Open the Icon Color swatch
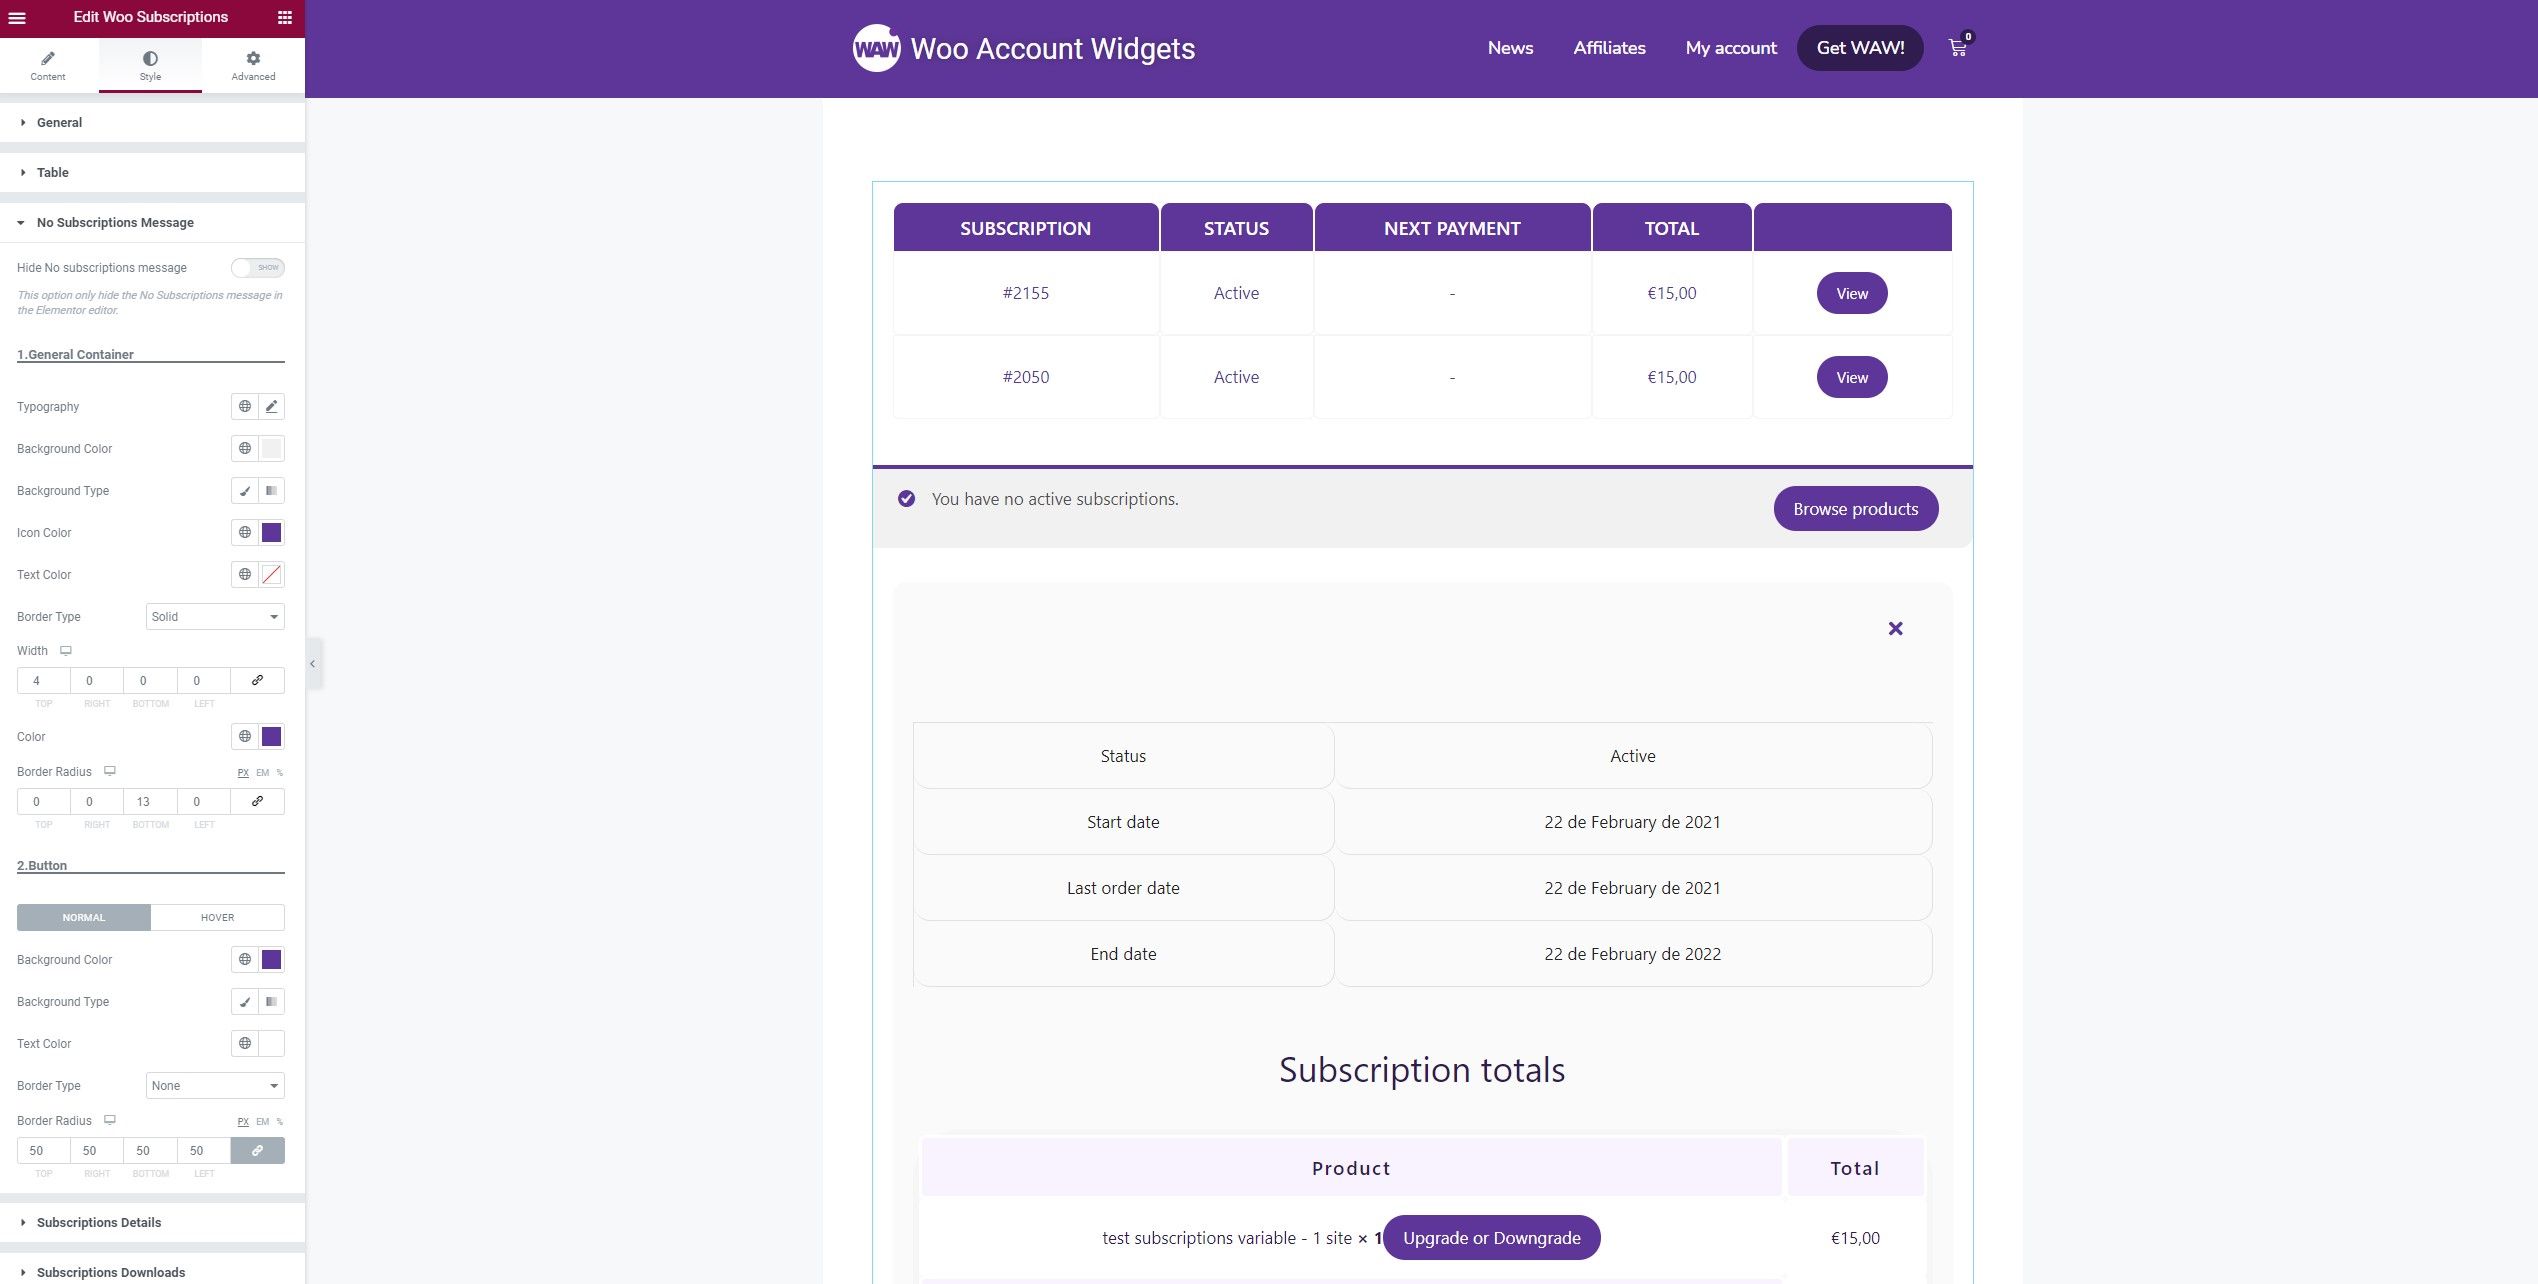Viewport: 2538px width, 1284px height. (271, 533)
